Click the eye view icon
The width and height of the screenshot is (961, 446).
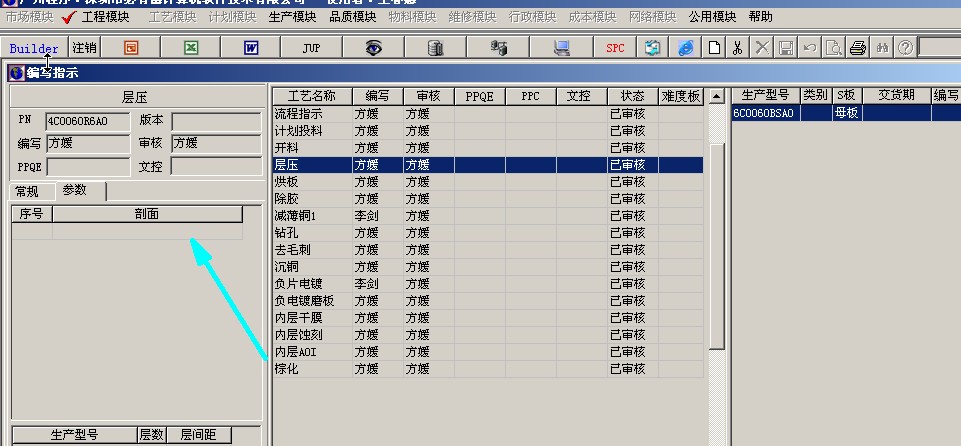(x=373, y=48)
